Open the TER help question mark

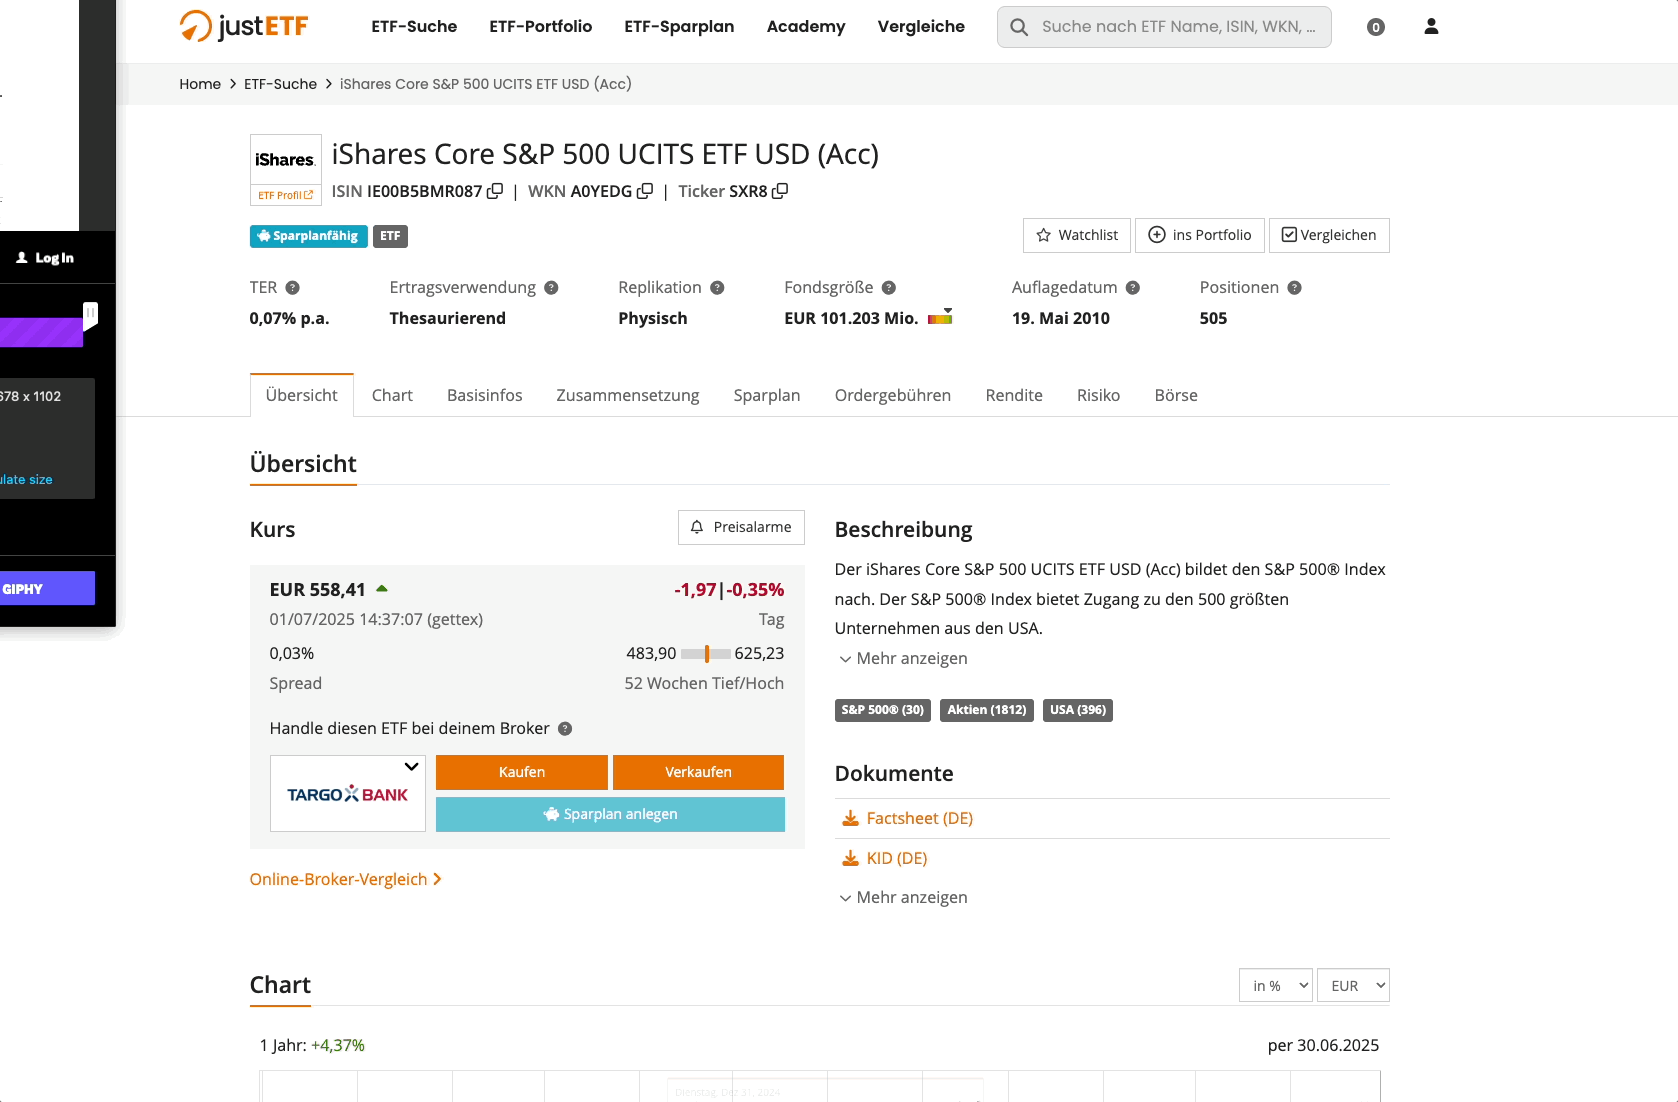[x=293, y=288]
